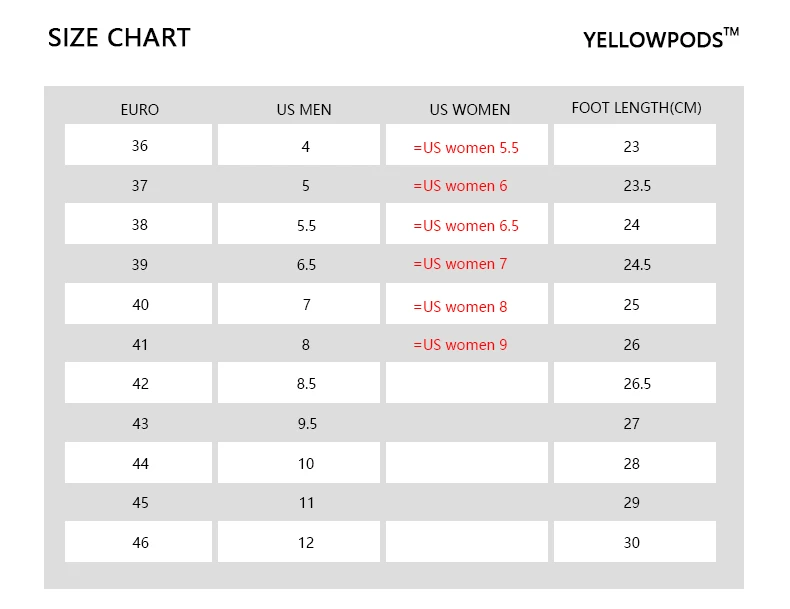This screenshot has height=609, width=790.
Task: Click the EURO 43 value
Action: click(x=140, y=424)
